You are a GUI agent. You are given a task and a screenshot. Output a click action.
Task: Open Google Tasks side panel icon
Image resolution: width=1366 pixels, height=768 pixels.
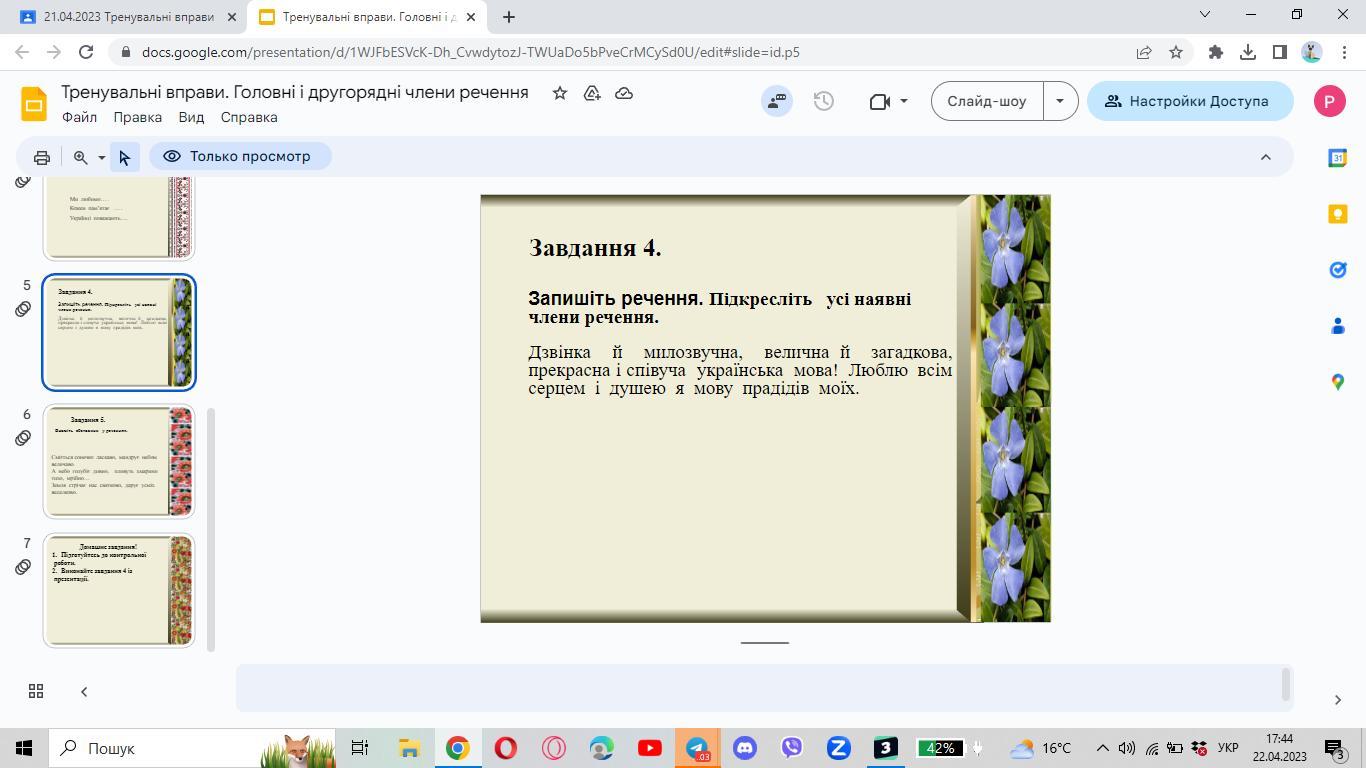[x=1337, y=270]
